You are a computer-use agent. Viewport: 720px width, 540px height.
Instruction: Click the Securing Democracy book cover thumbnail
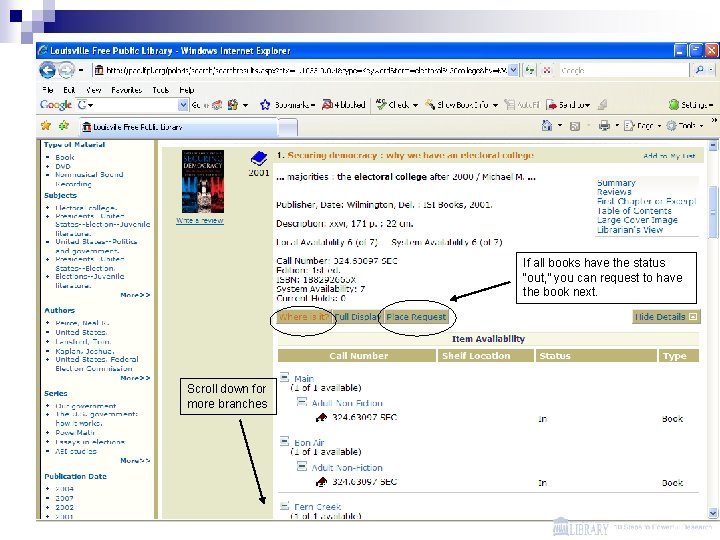203,181
